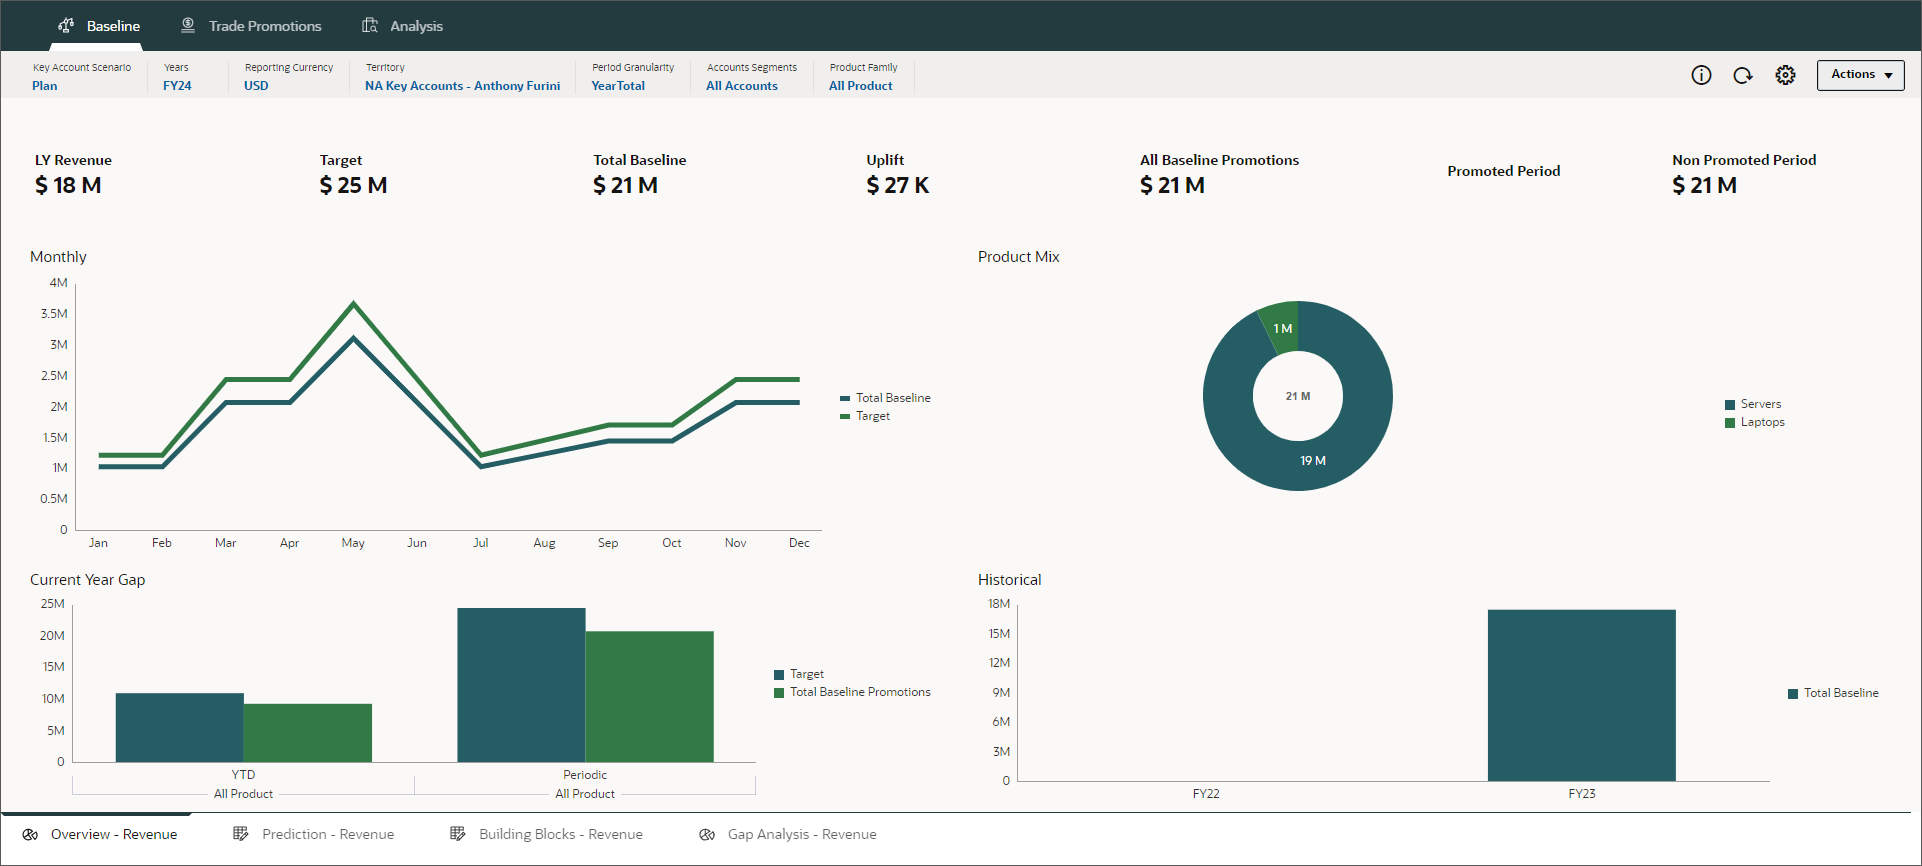
Task: Click the Gap Analysis - Revenue icon
Action: pos(707,834)
